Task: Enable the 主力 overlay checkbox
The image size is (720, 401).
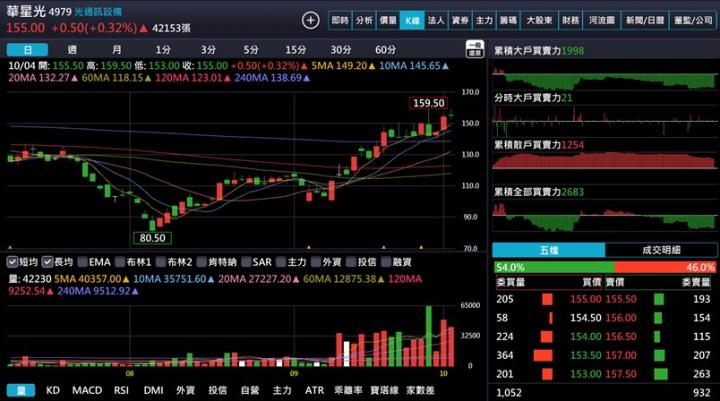Action: coord(281,262)
